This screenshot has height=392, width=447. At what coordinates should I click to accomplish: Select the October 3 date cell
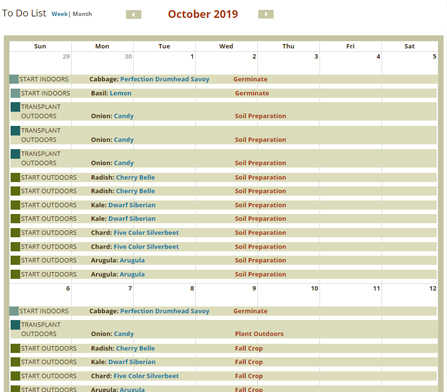(288, 63)
